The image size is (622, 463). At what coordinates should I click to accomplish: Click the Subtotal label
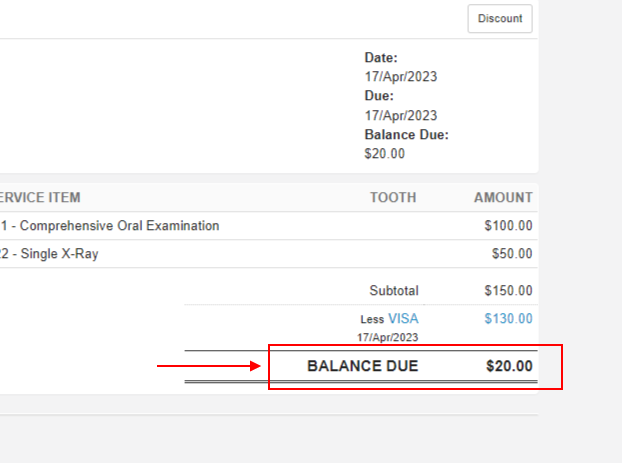click(394, 290)
